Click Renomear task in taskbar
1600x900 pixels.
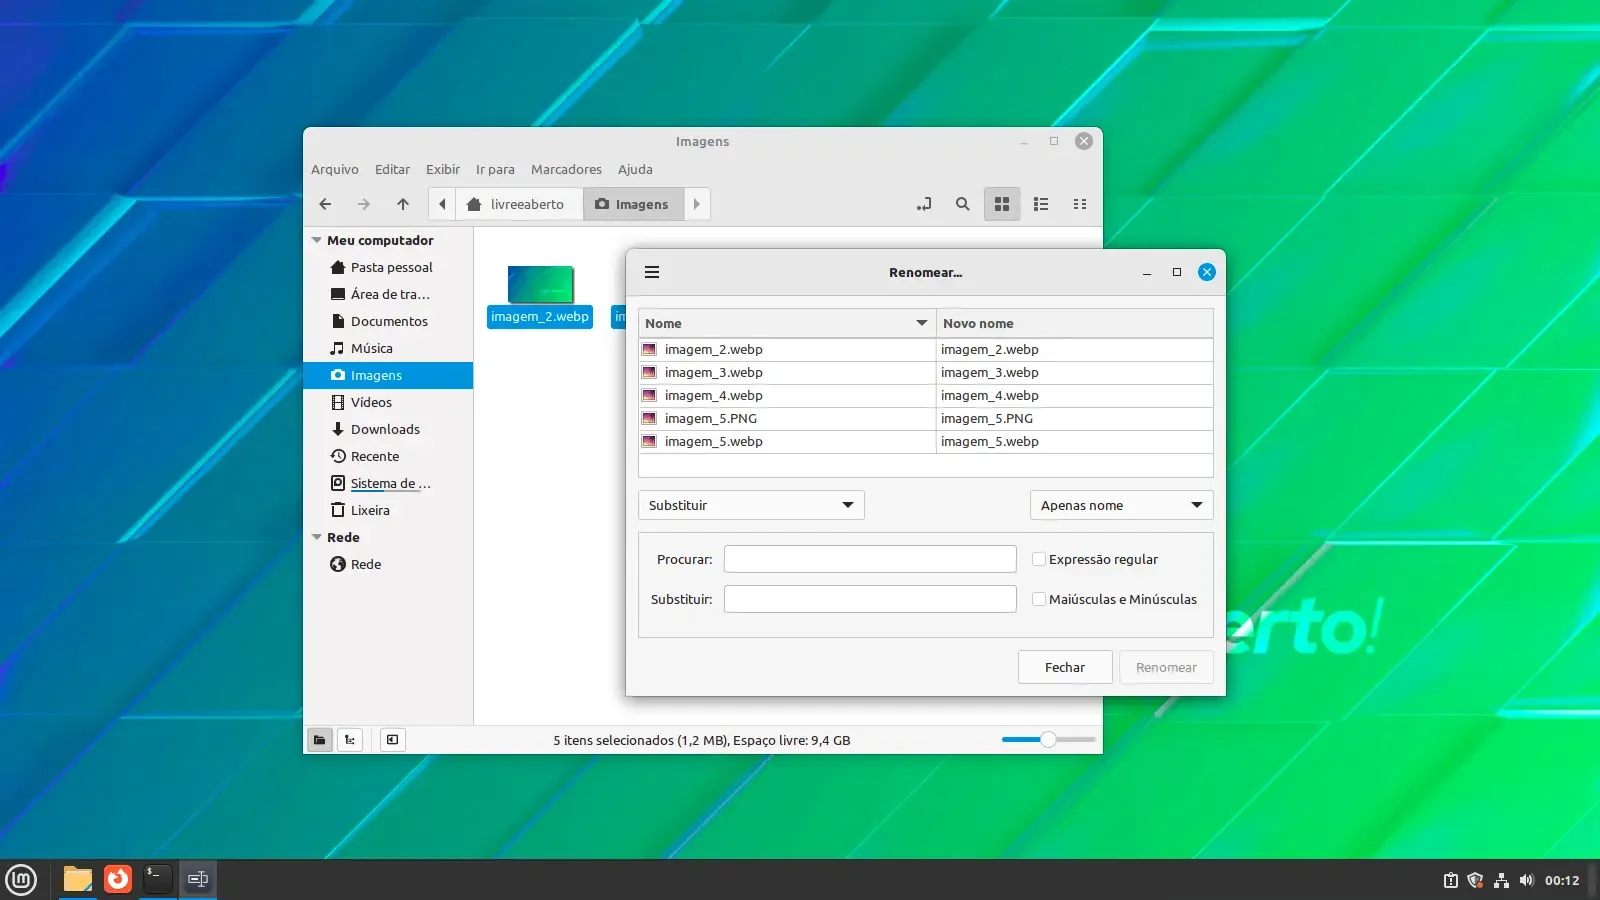pyautogui.click(x=198, y=879)
